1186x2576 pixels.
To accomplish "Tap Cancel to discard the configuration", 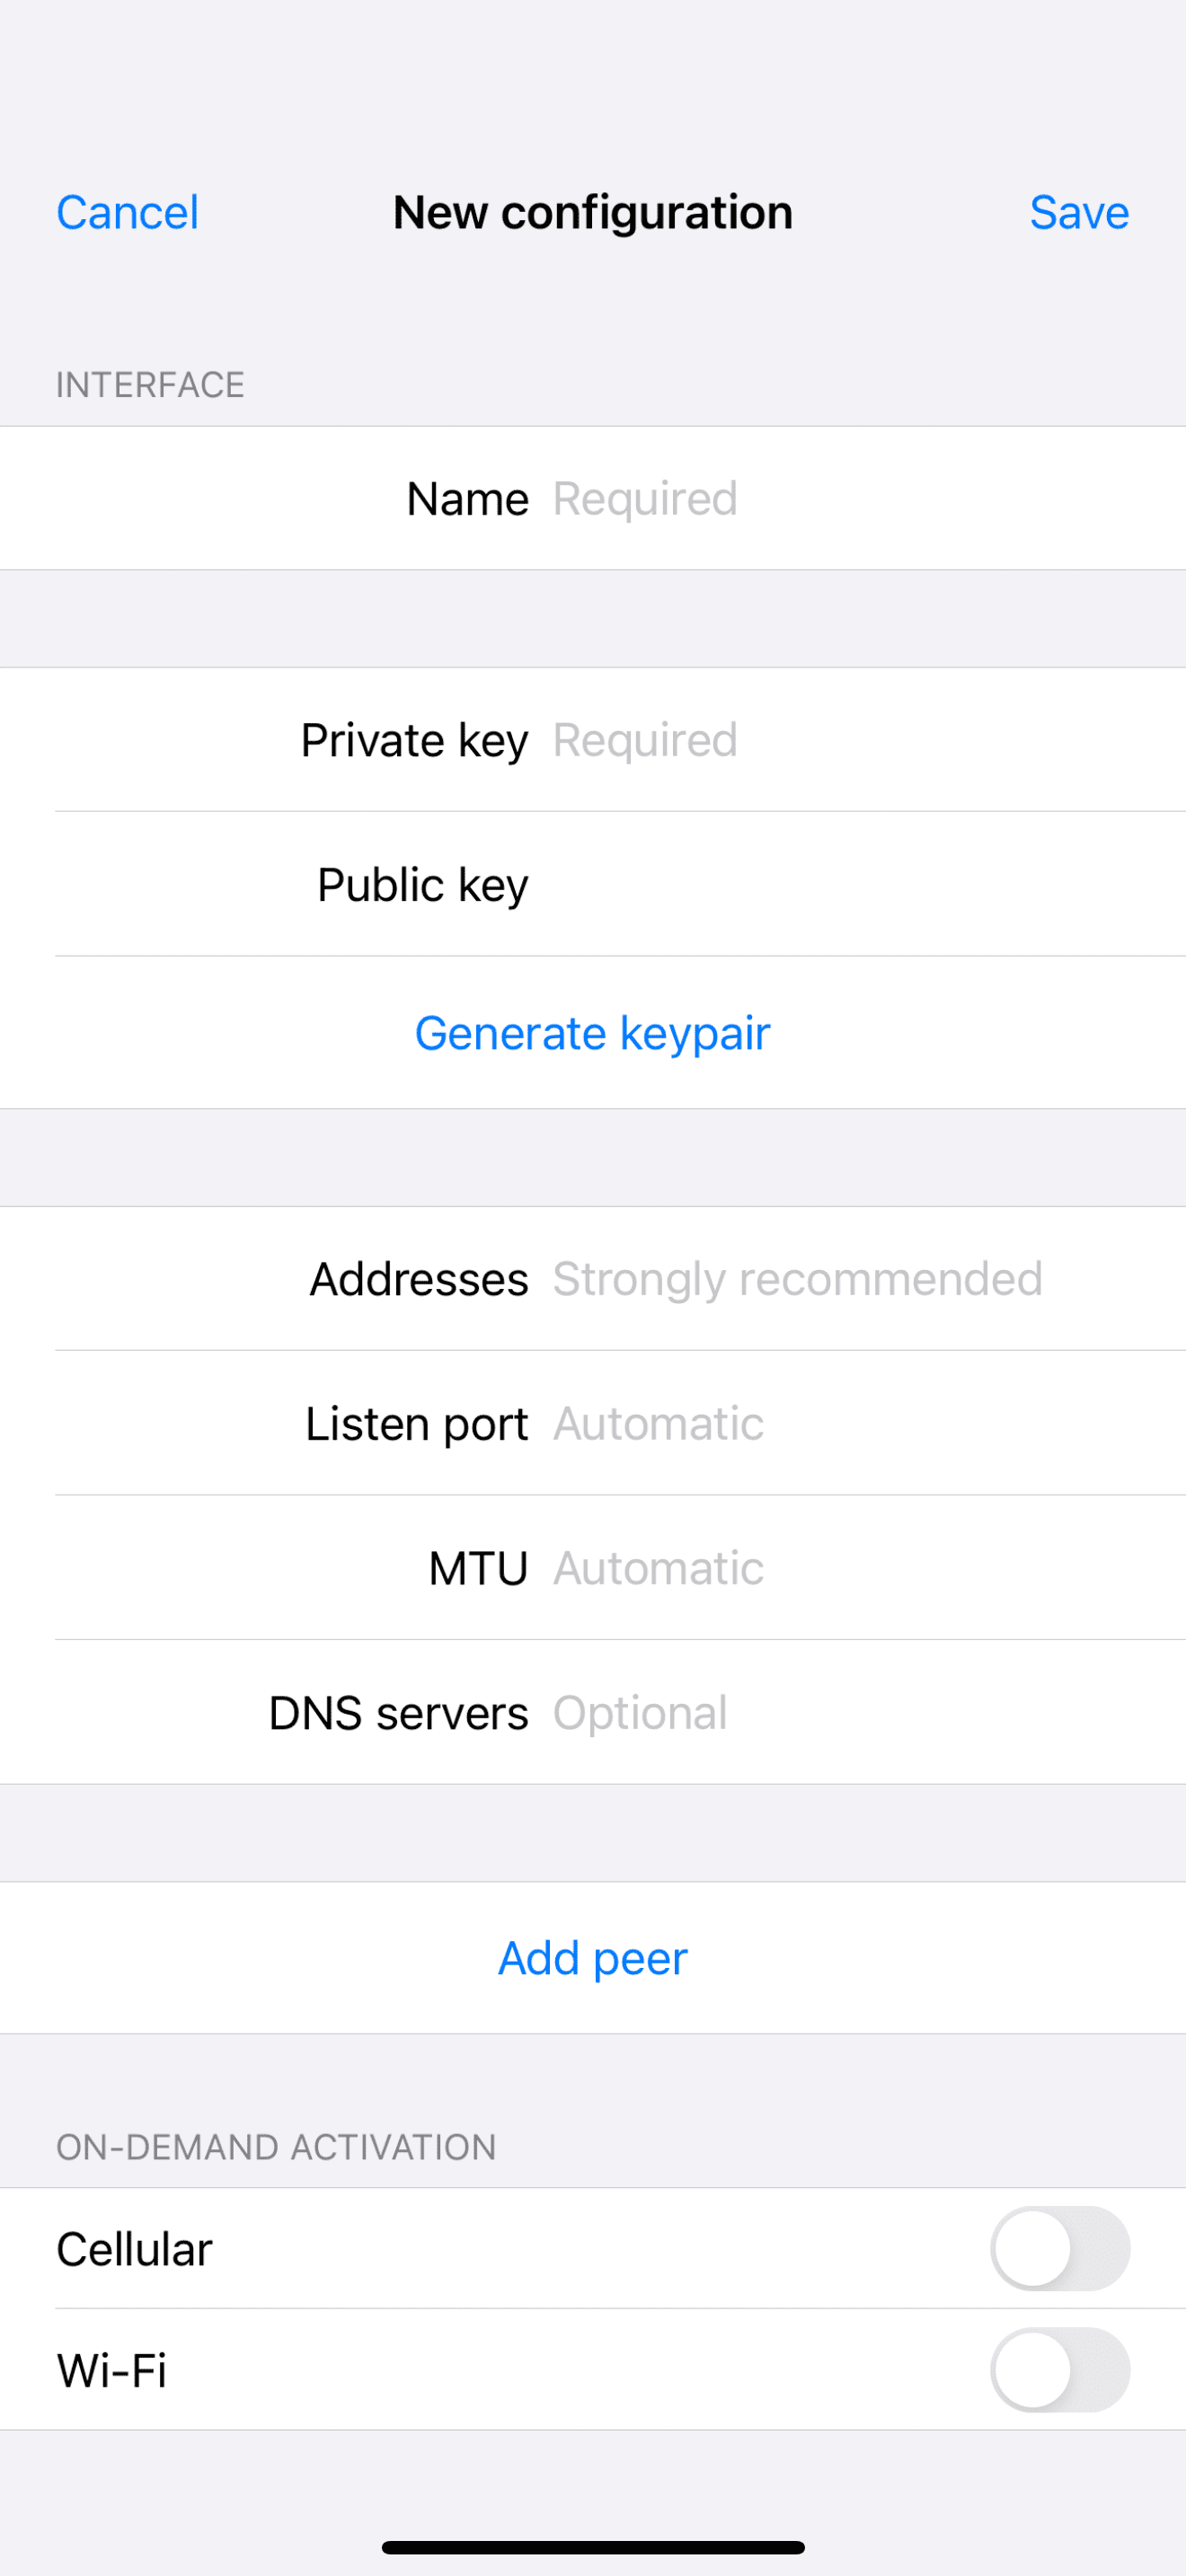I will point(127,212).
